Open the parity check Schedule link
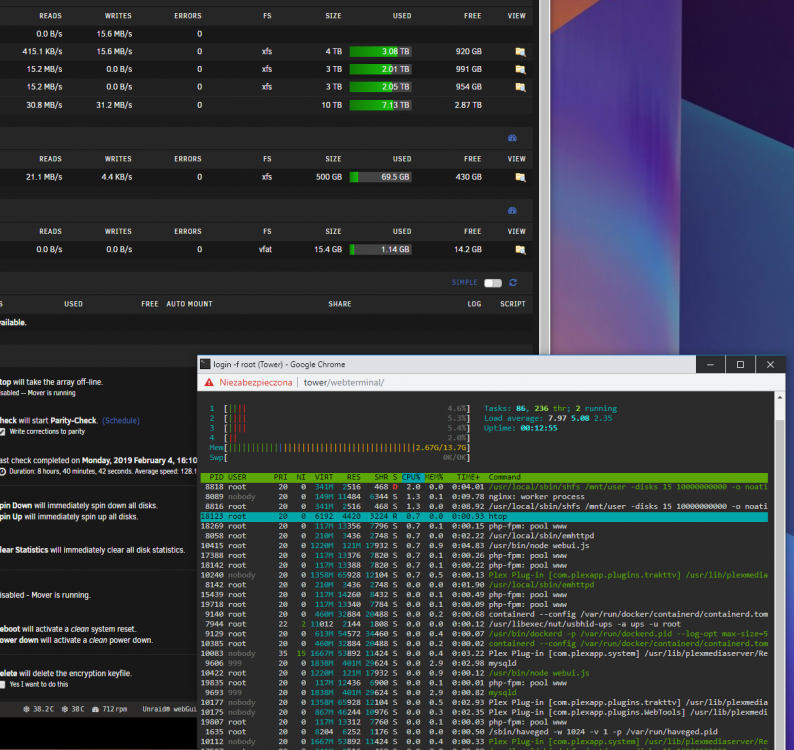The height and width of the screenshot is (750, 794). coord(121,420)
